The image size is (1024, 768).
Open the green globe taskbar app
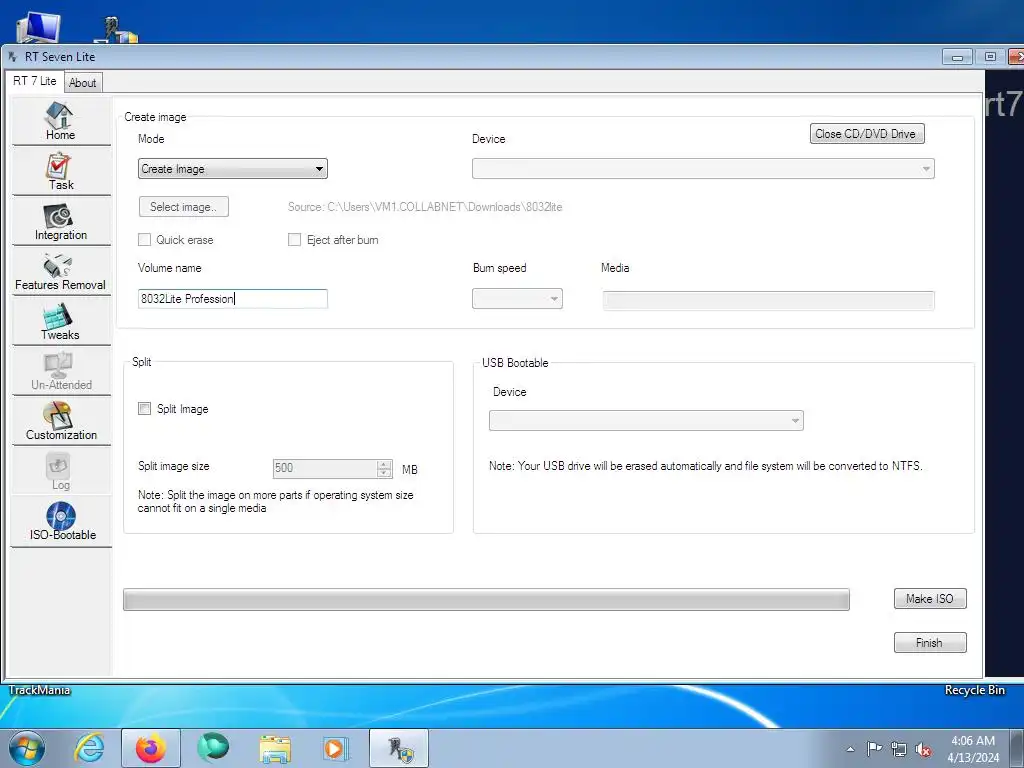(x=213, y=748)
